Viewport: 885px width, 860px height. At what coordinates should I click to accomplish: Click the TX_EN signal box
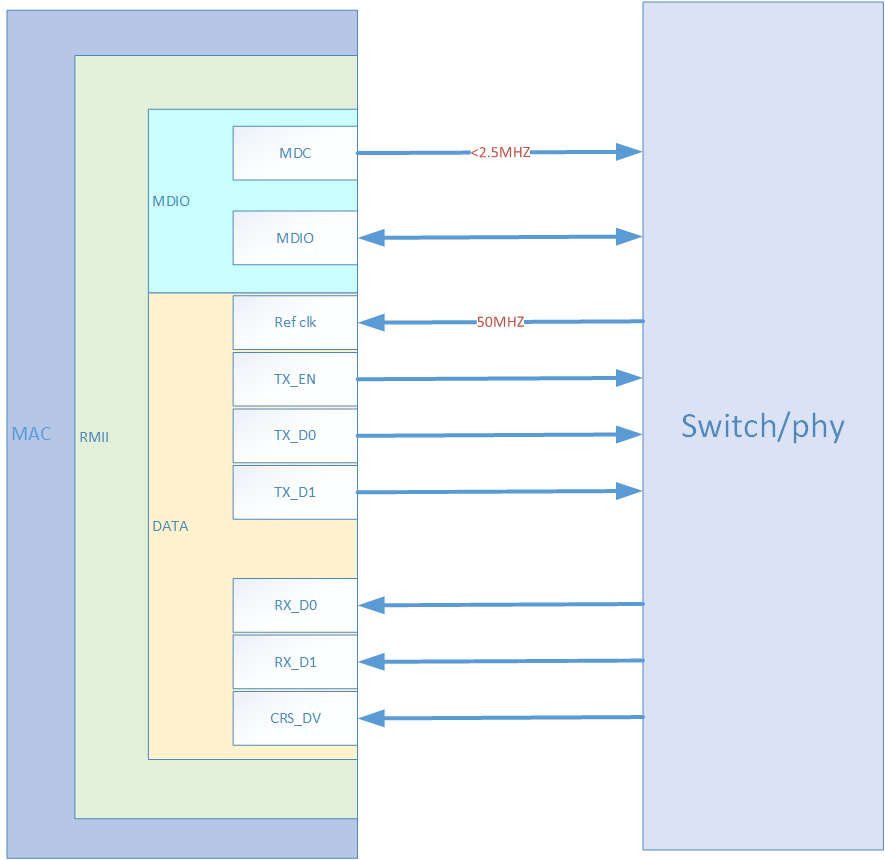coord(295,379)
